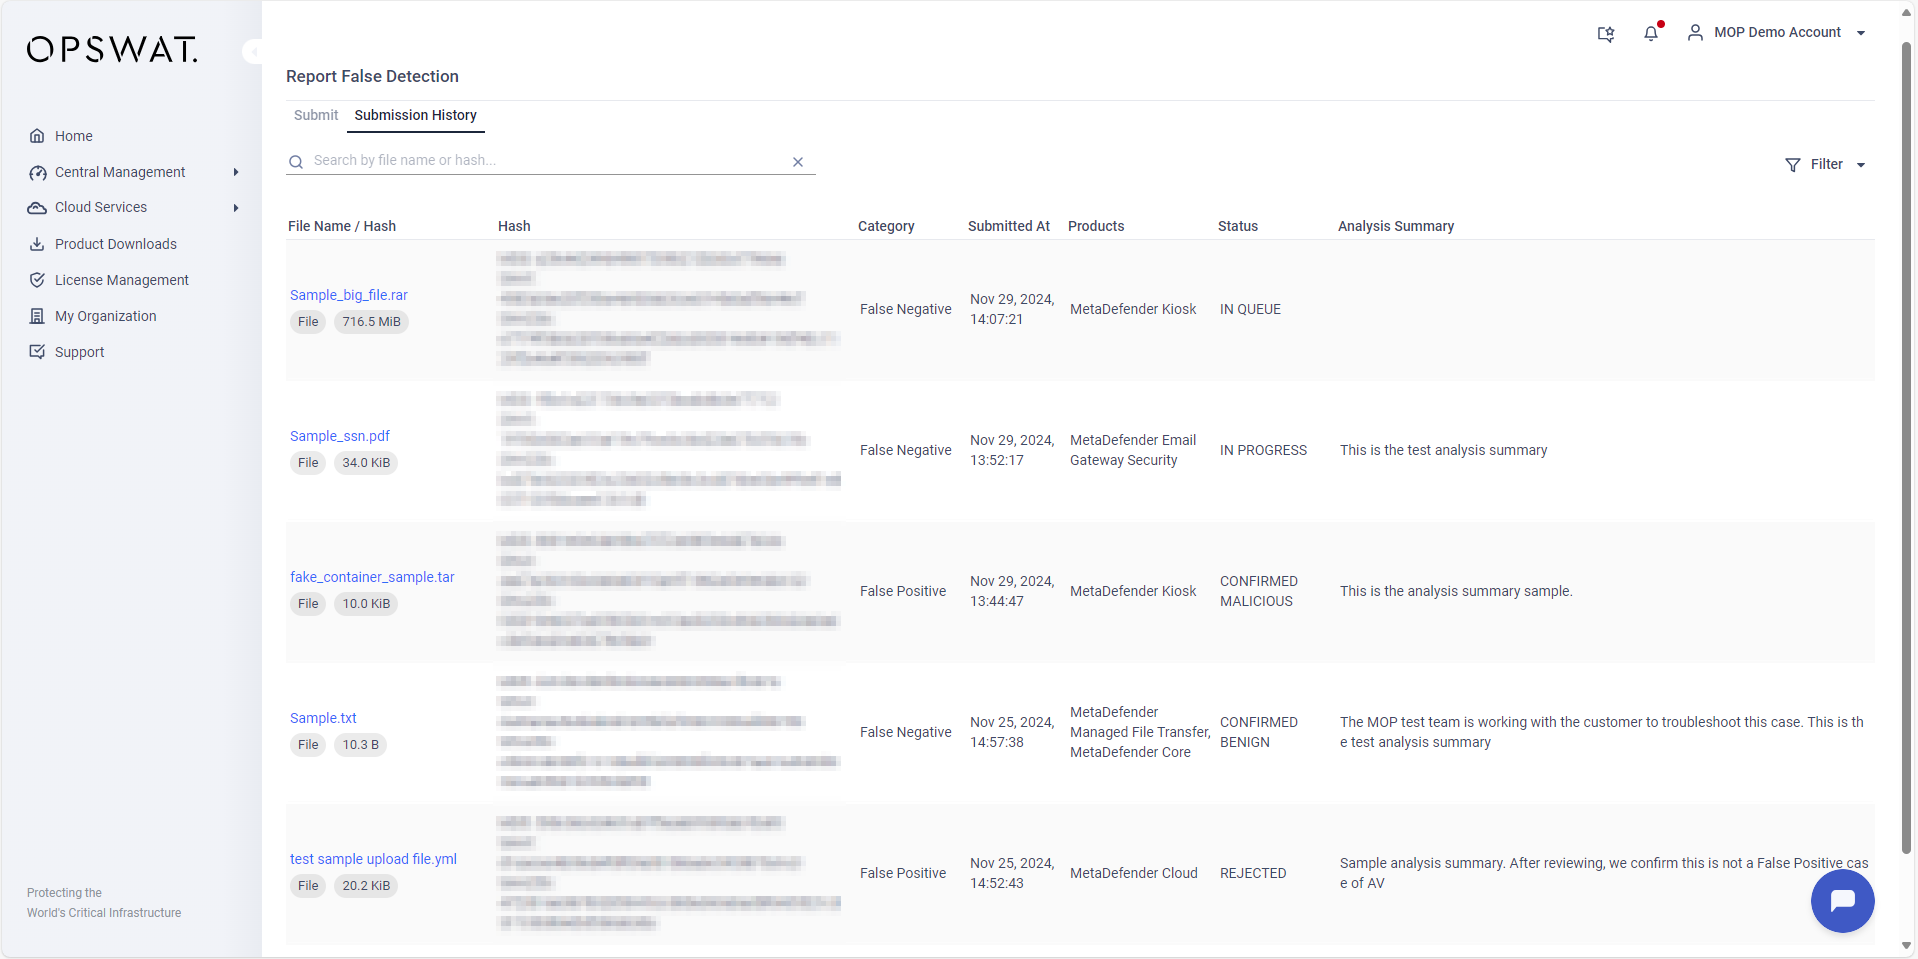This screenshot has width=1918, height=959.
Task: Collapse the sidebar with the arrow button
Action: click(x=253, y=51)
